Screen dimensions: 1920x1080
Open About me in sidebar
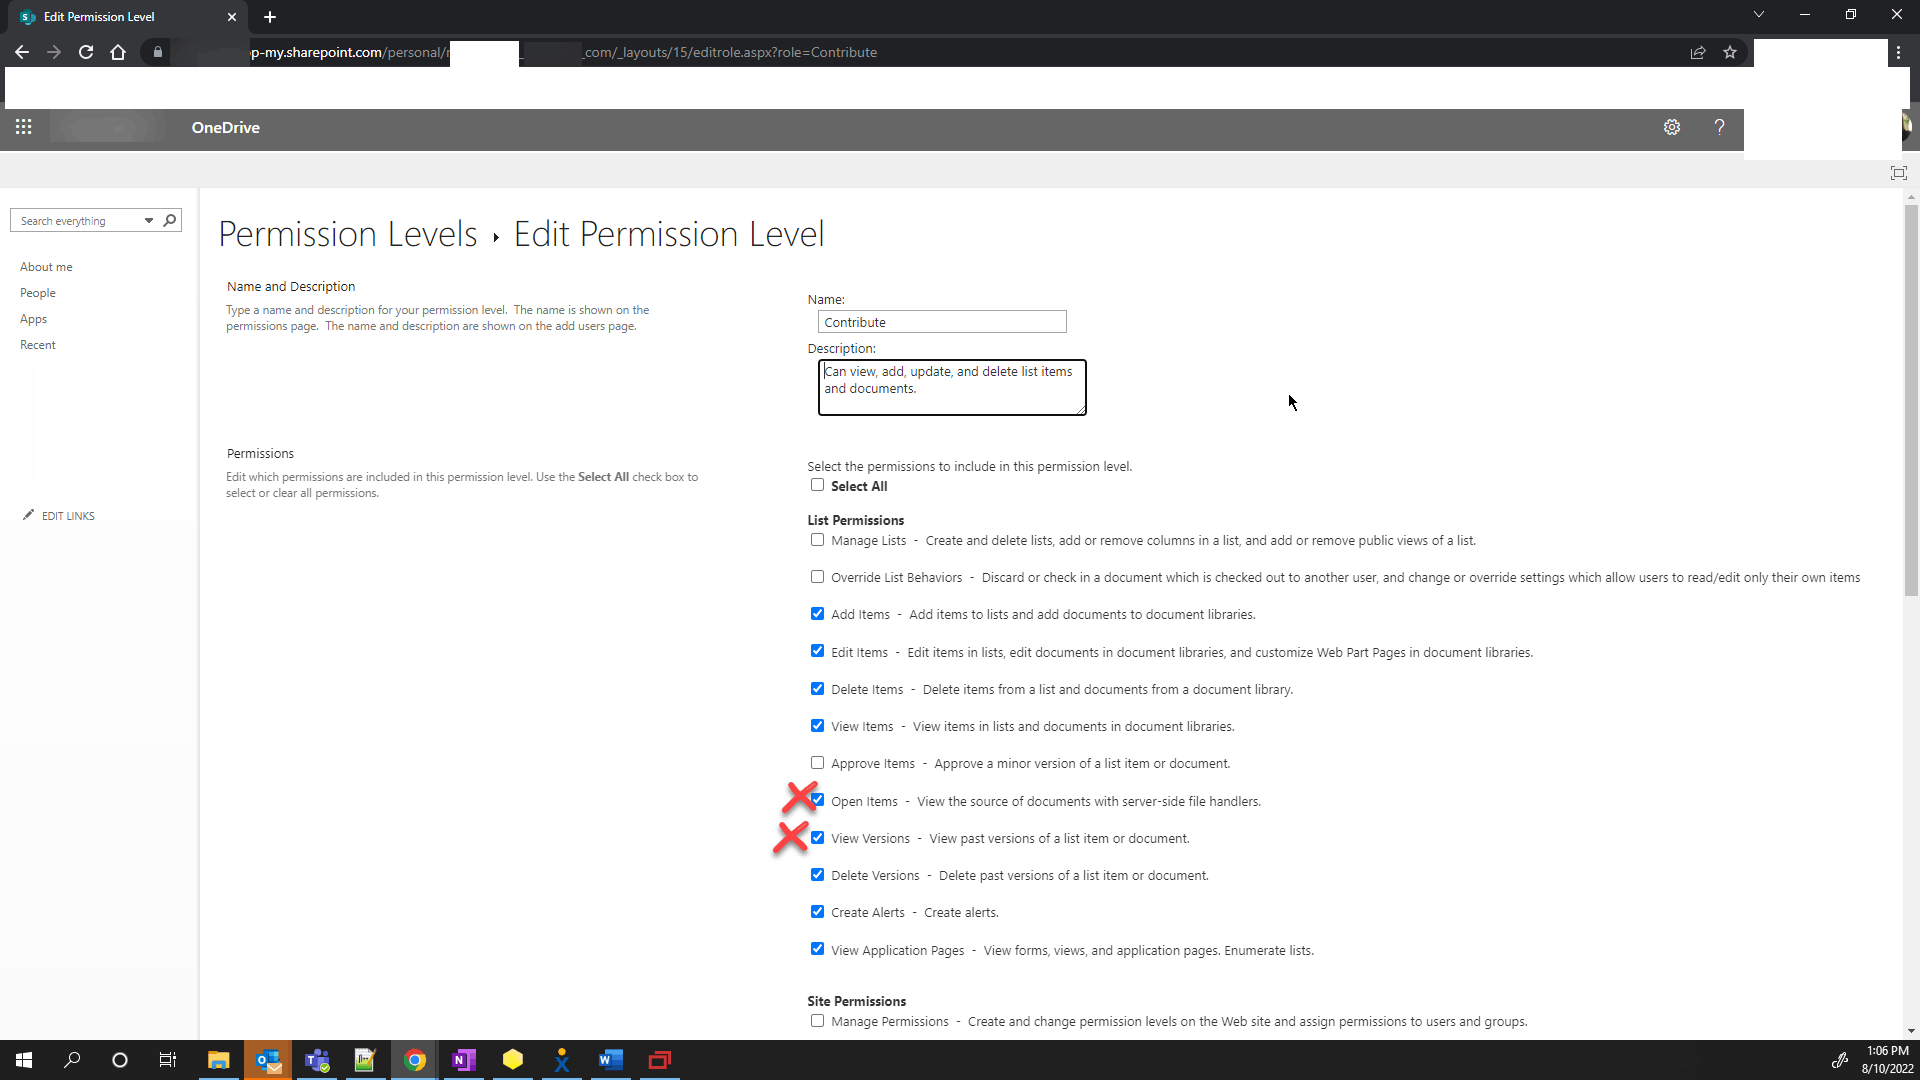[x=46, y=267]
